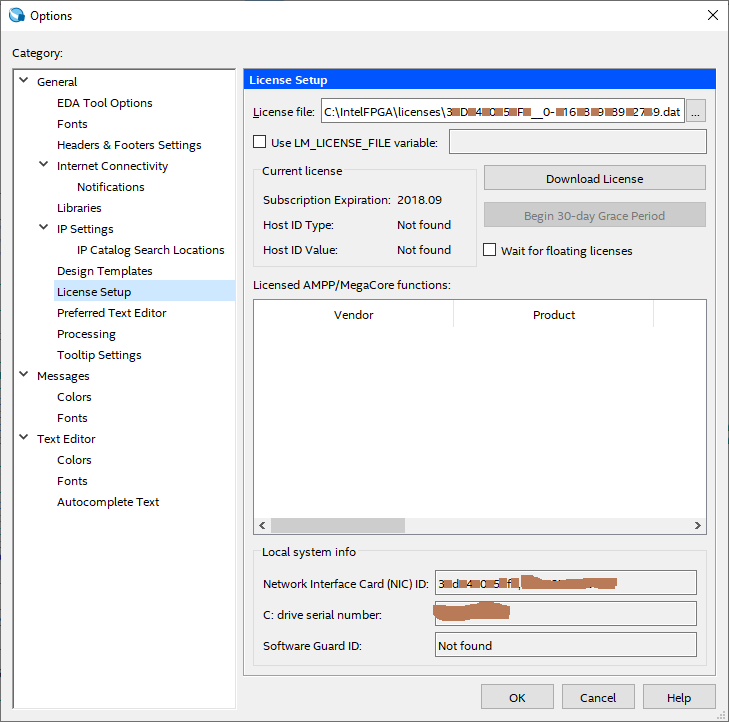729x722 pixels.
Task: Open Preferred Text Editor settings
Action: click(112, 313)
